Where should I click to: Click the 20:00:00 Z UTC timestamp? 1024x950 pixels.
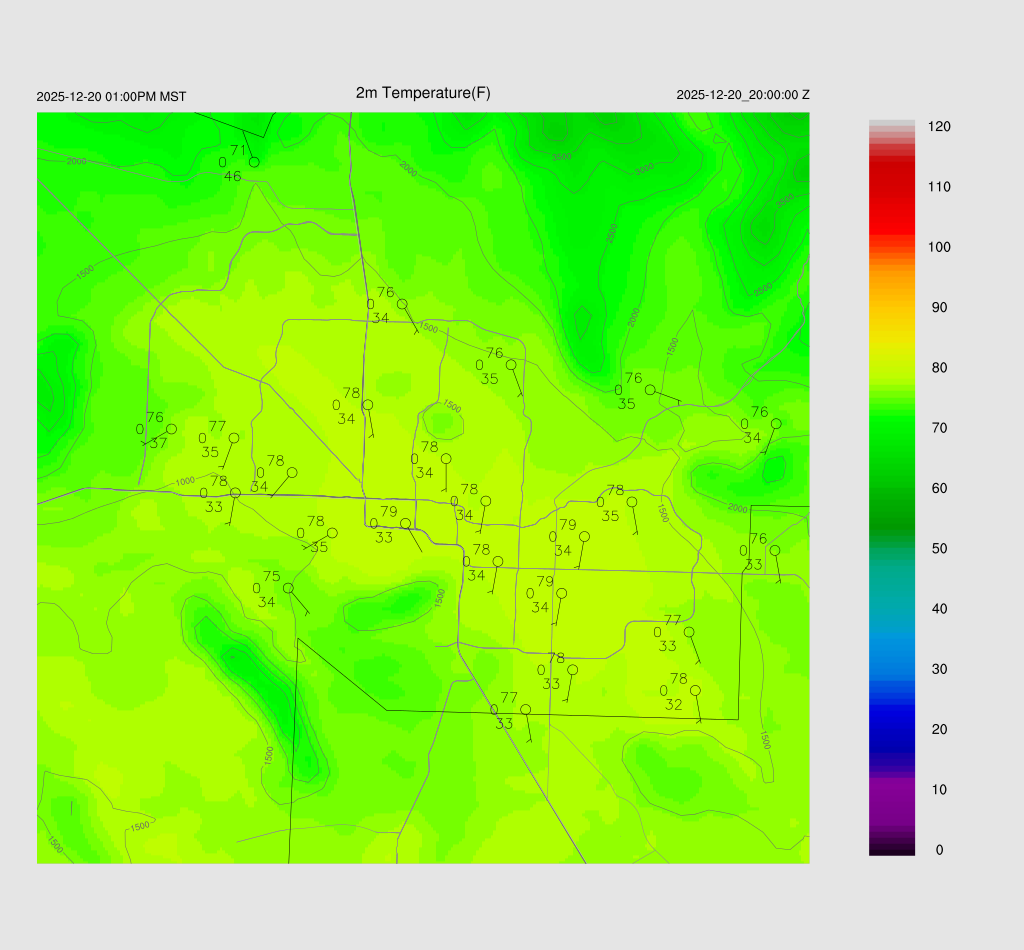743,95
